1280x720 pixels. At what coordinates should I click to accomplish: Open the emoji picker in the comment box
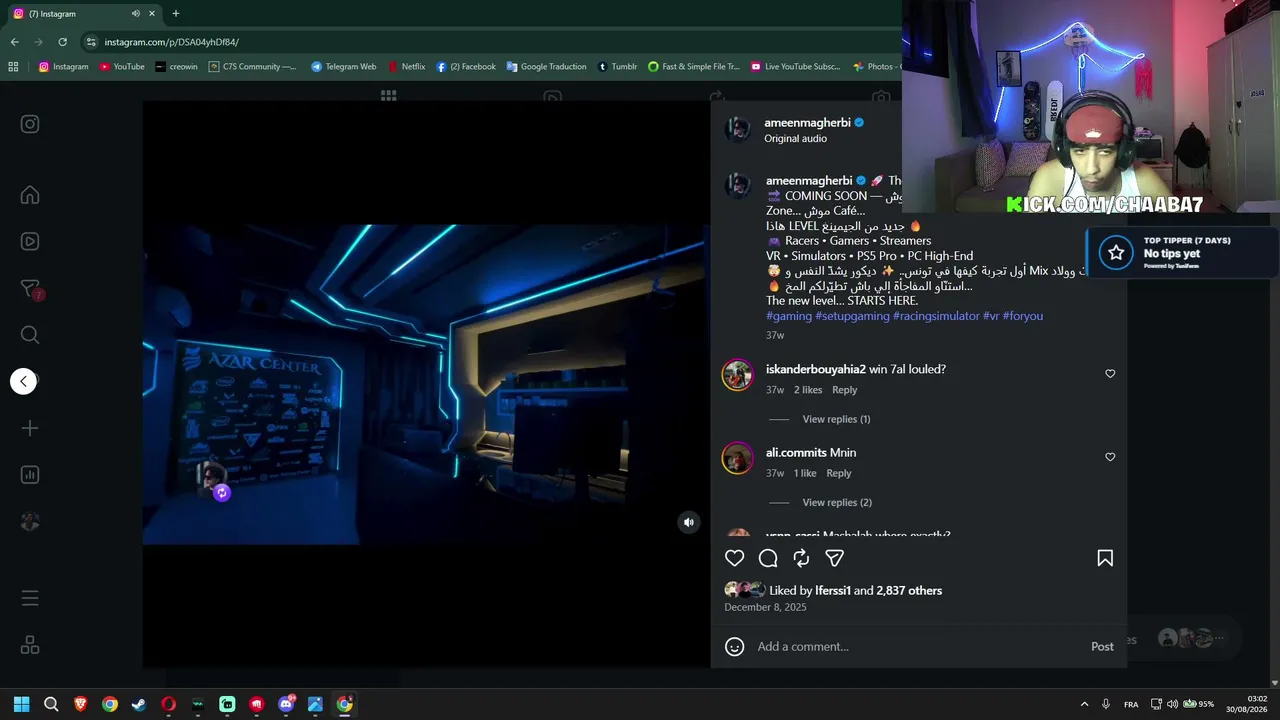coord(735,647)
